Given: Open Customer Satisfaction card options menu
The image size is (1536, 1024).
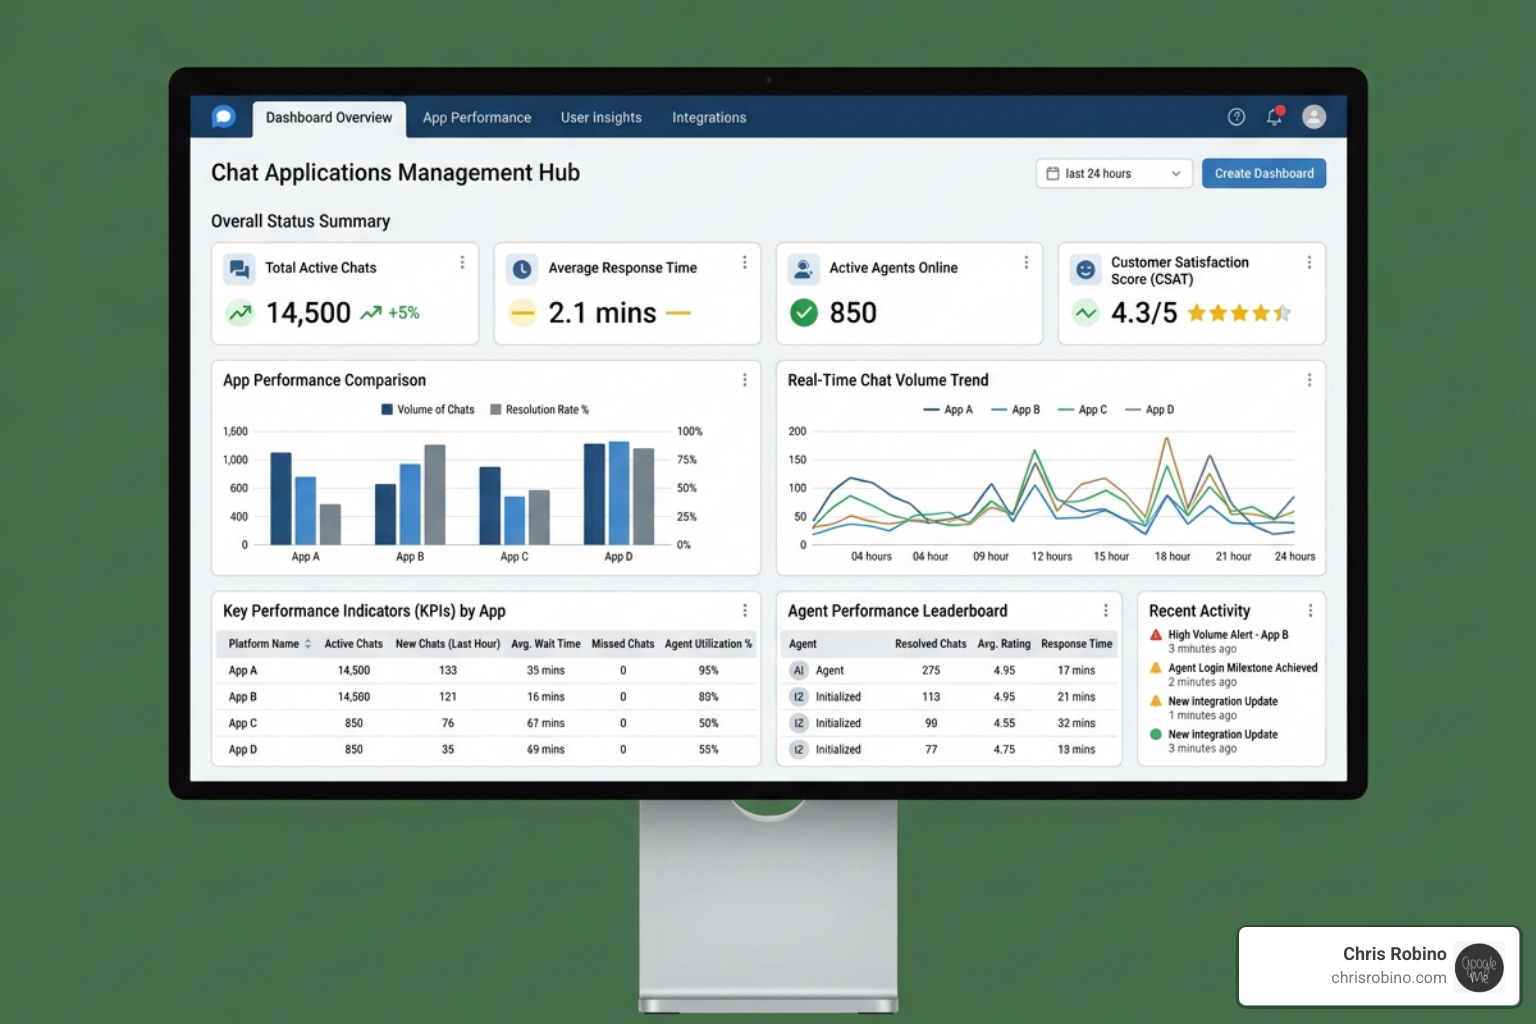Looking at the screenshot, I should click(1309, 262).
